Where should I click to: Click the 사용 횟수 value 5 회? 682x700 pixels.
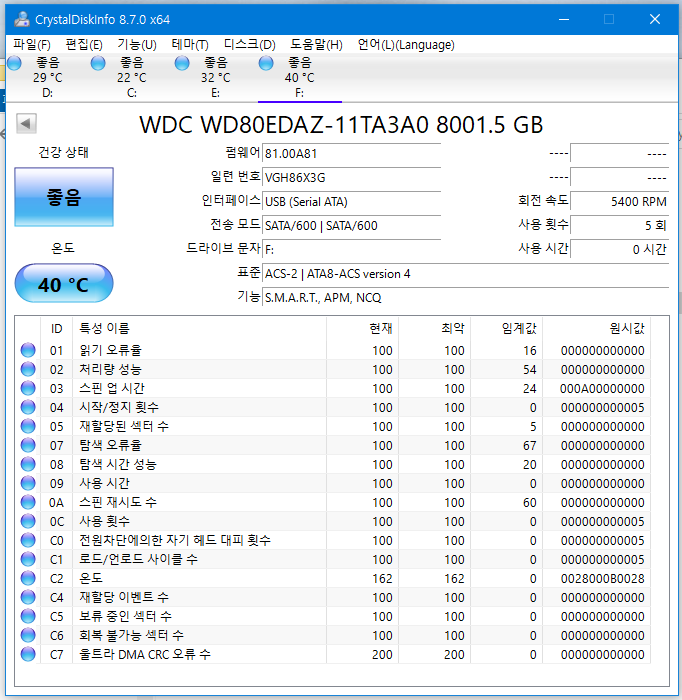point(620,225)
